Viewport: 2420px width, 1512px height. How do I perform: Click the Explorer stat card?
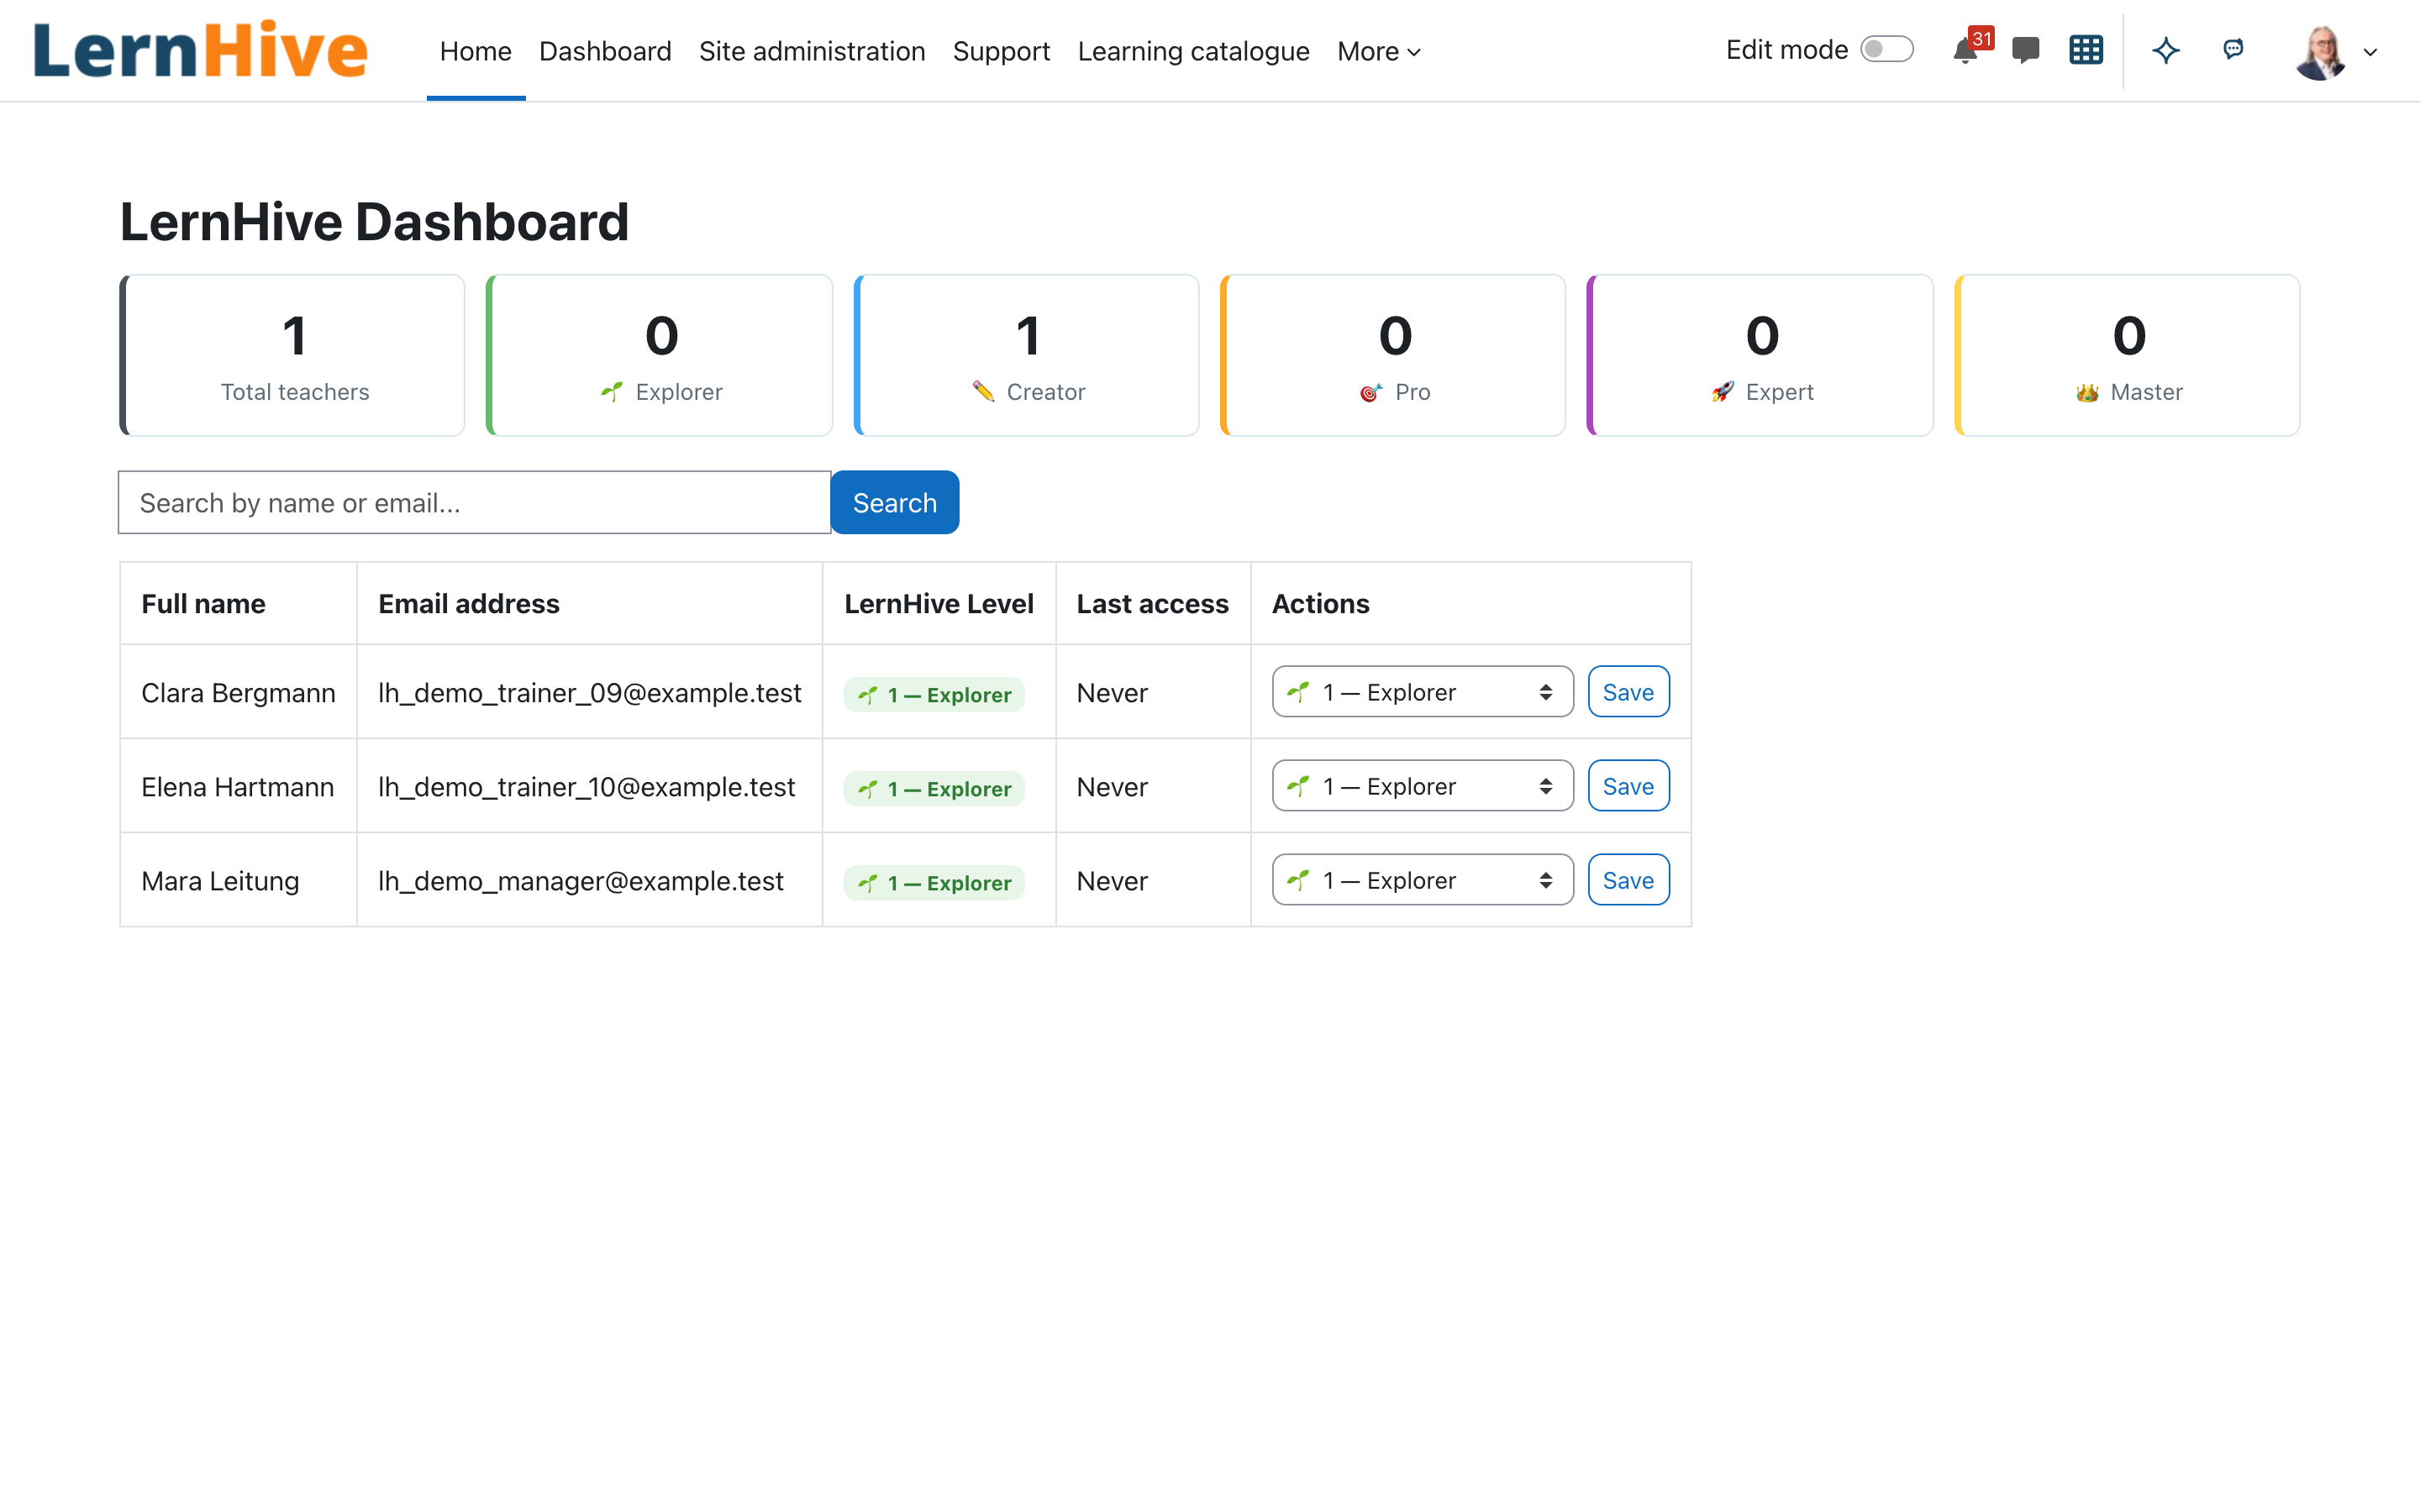pos(659,355)
